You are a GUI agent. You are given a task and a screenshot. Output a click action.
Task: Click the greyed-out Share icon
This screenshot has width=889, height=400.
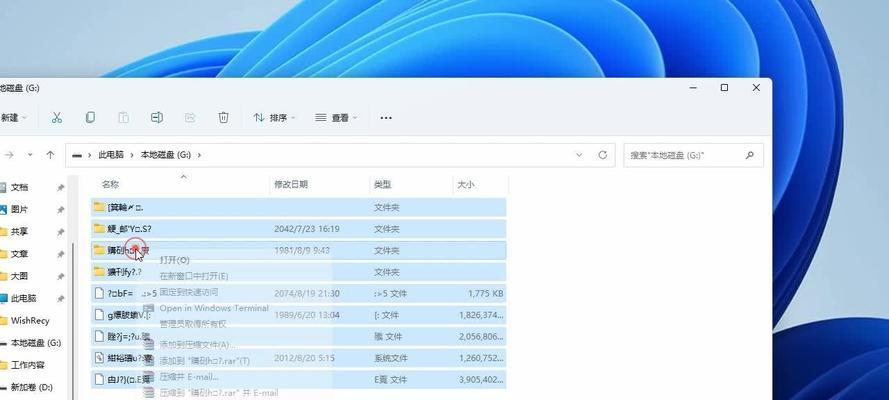point(190,118)
